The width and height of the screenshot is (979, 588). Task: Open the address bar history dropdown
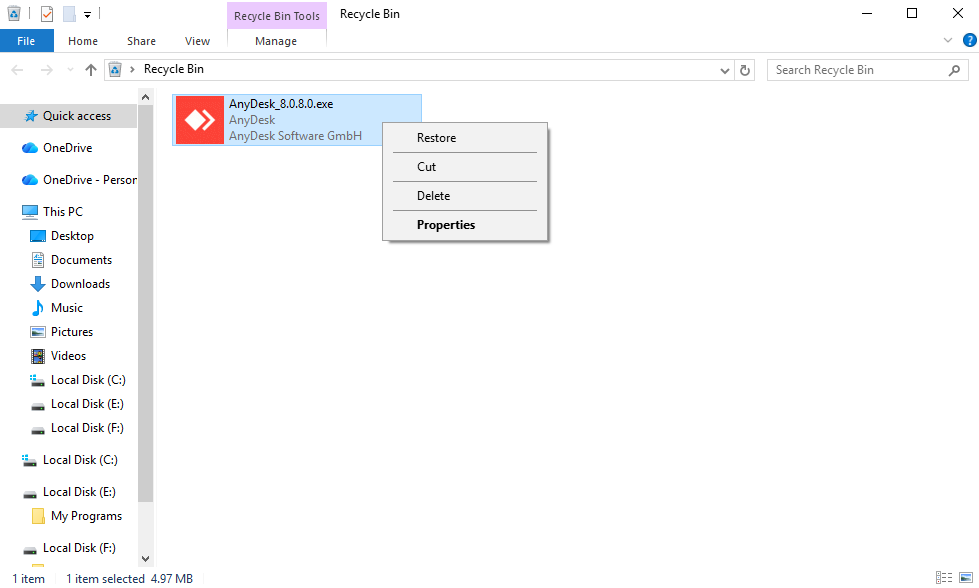click(724, 71)
